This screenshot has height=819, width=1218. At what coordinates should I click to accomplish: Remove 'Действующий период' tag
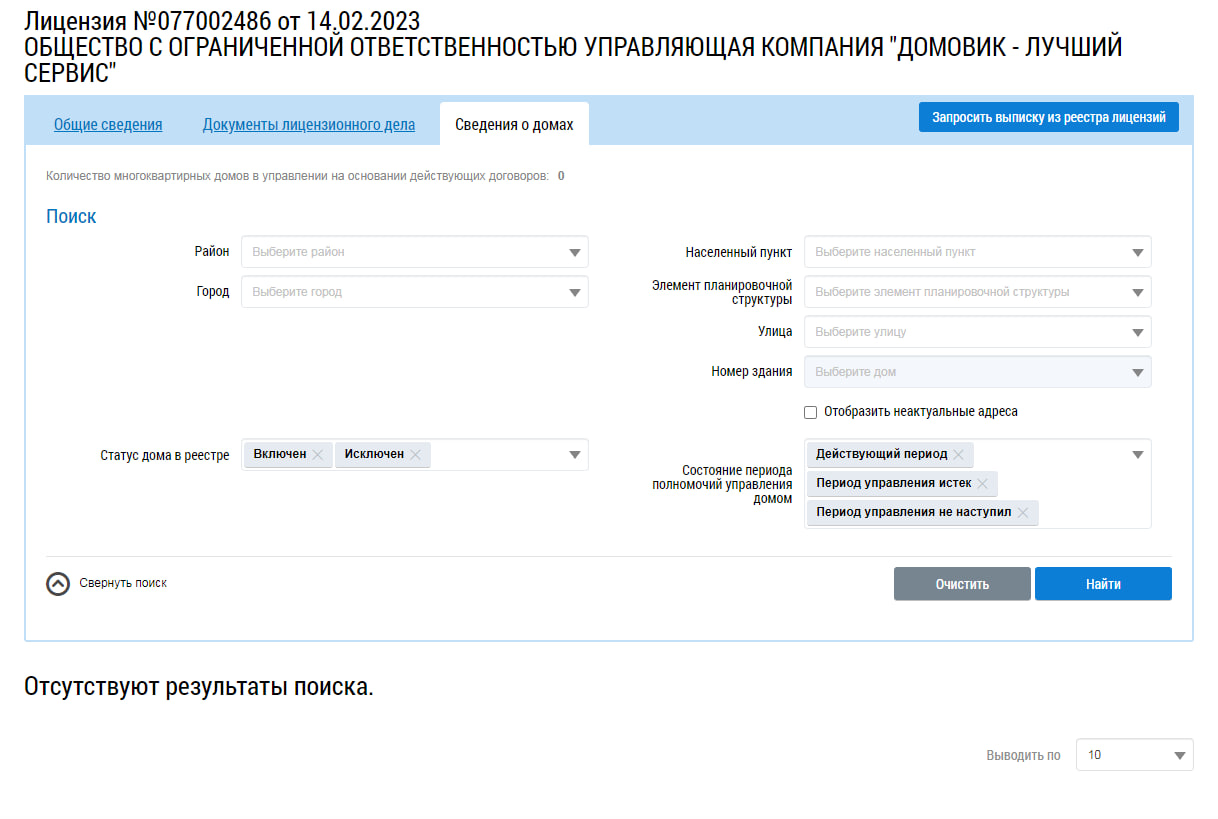point(958,455)
